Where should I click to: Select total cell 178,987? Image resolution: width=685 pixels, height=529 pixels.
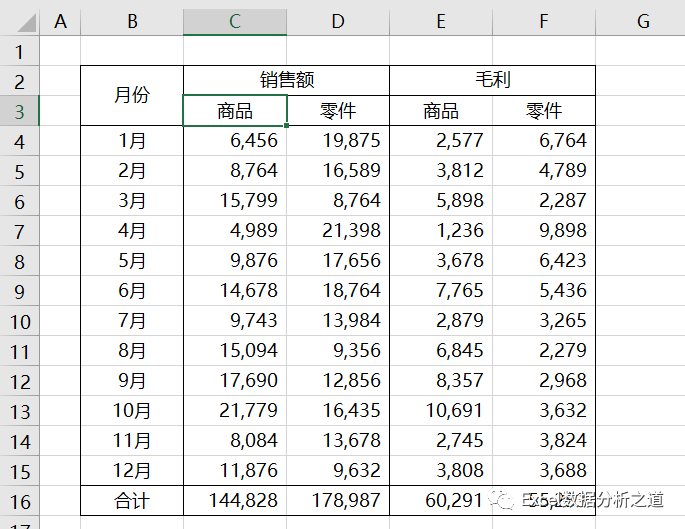338,501
